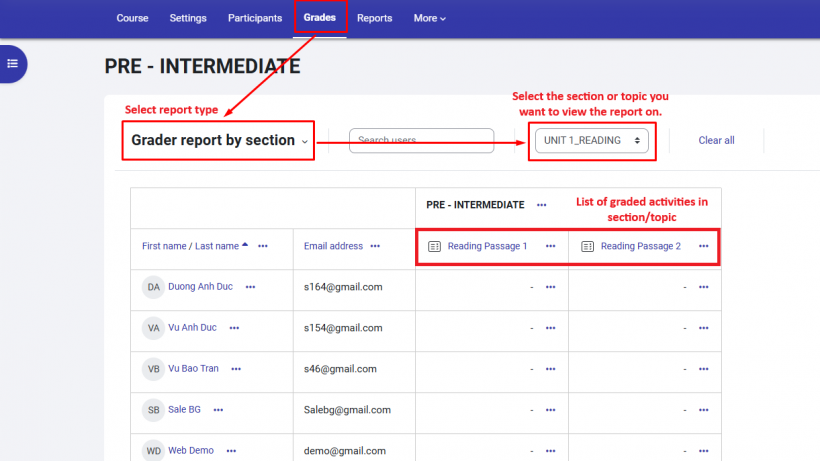Click the Reading Passage 1 activity icon

coord(434,246)
